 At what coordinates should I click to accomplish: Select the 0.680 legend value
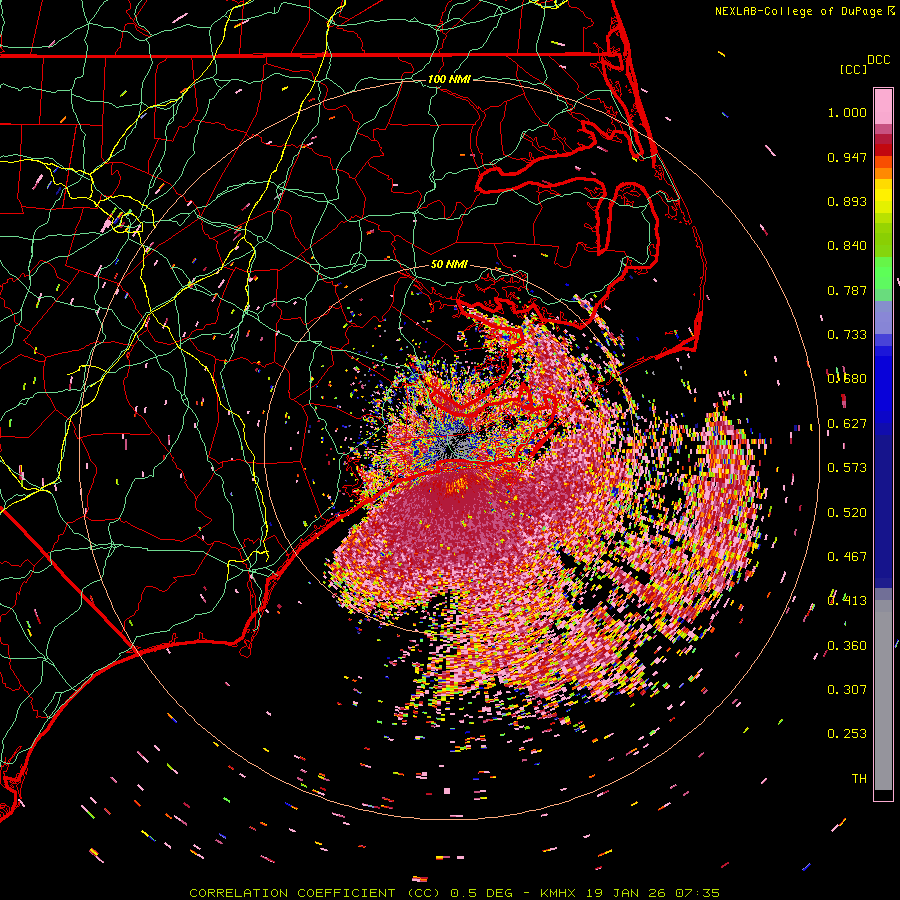click(x=847, y=379)
